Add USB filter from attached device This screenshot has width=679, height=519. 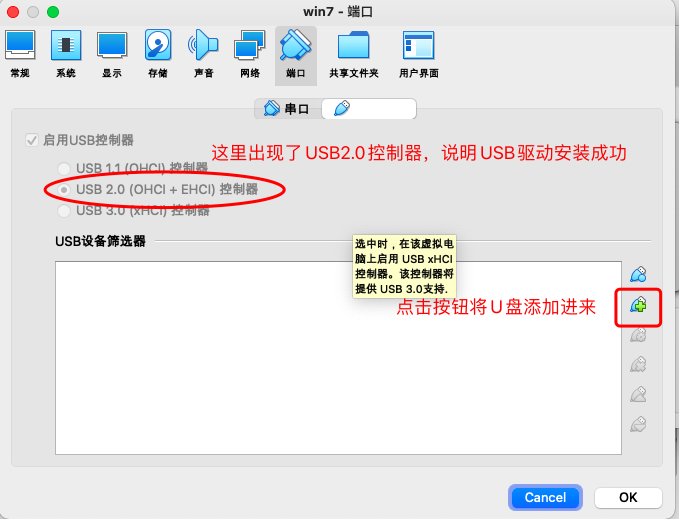click(x=638, y=305)
